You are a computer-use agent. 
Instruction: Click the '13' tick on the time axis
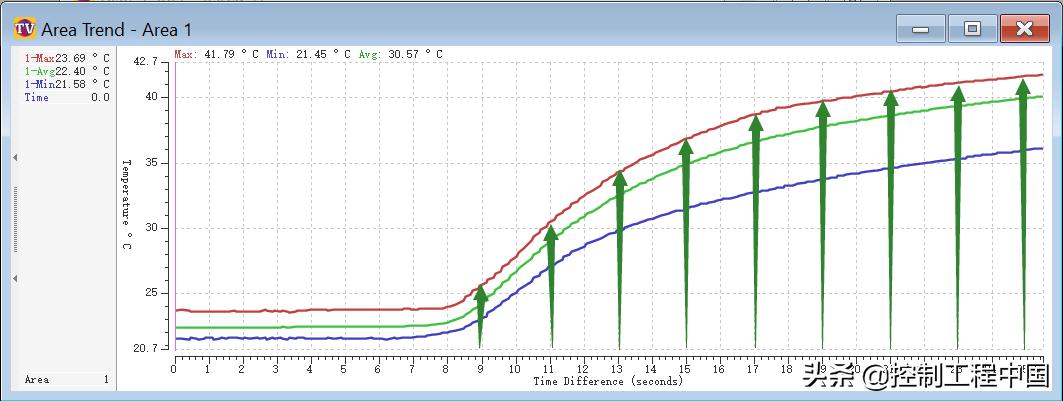coord(618,370)
